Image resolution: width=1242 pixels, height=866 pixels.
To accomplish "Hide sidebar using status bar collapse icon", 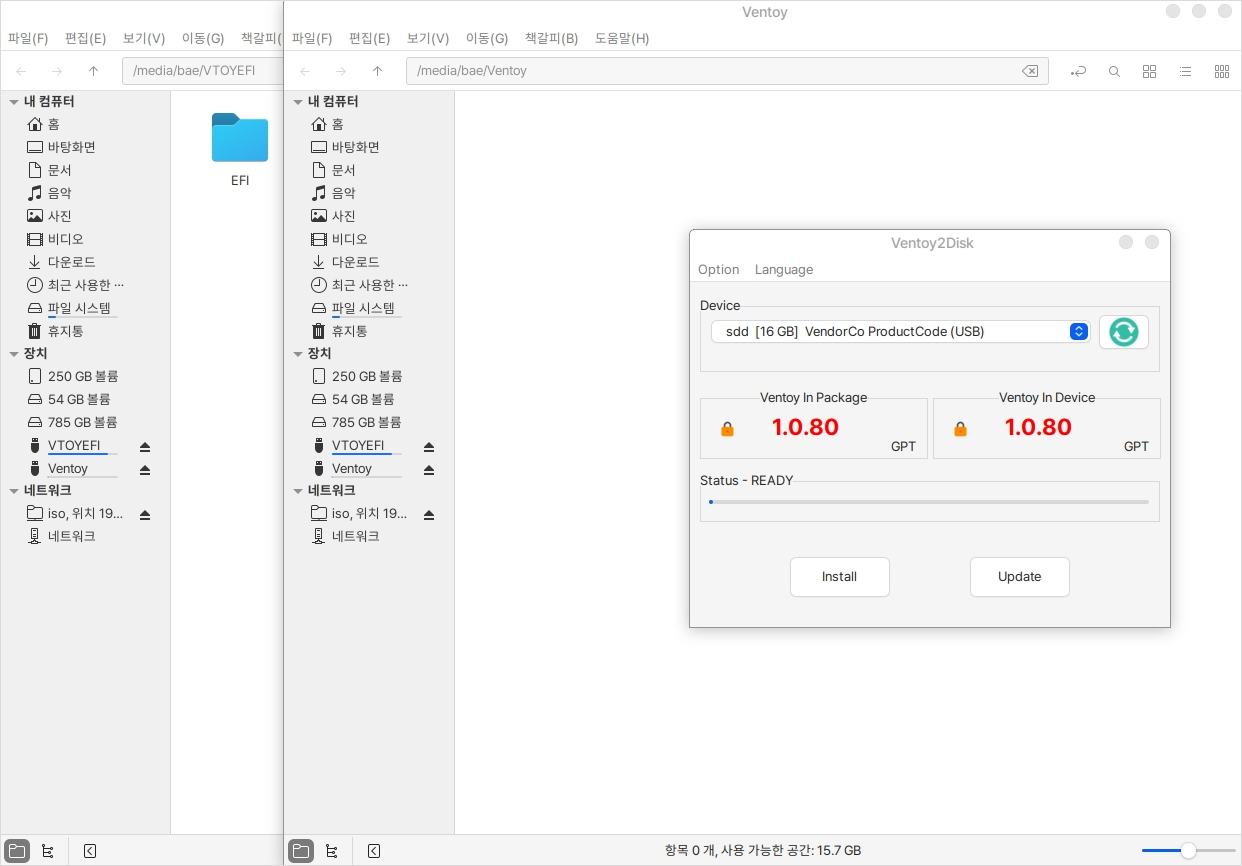I will pyautogui.click(x=374, y=851).
